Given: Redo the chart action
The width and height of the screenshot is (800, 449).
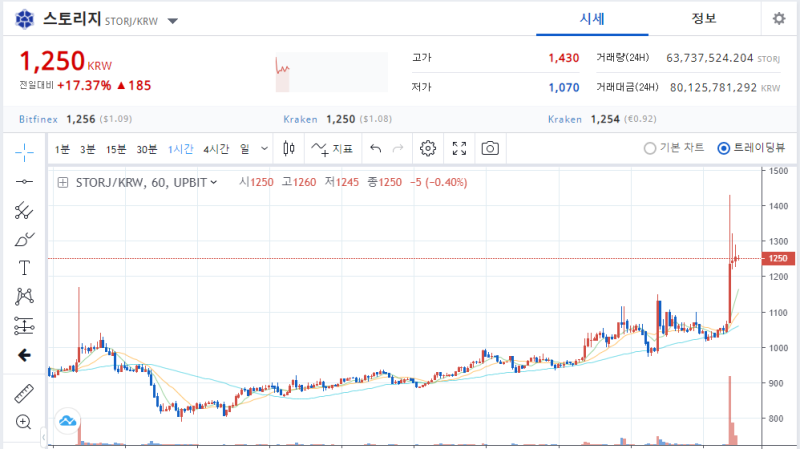Looking at the screenshot, I should [x=398, y=148].
